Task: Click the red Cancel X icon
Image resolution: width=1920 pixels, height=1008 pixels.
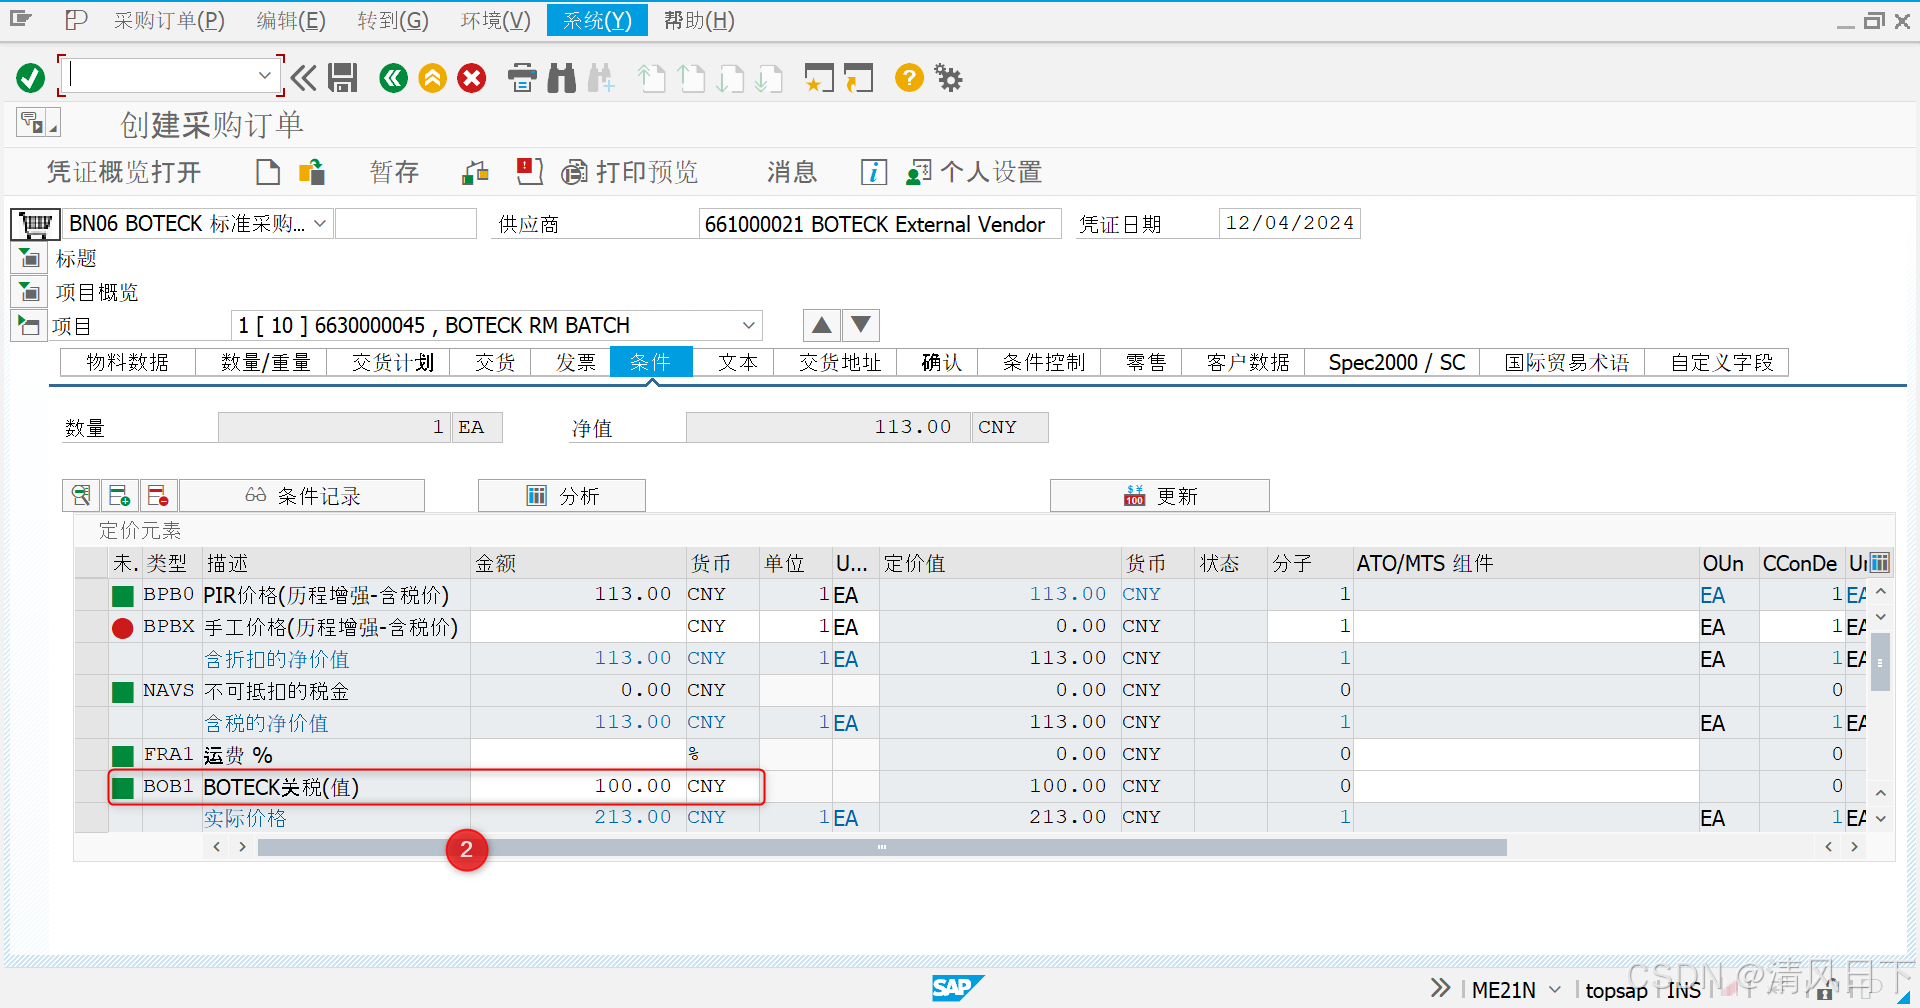Action: [x=472, y=78]
